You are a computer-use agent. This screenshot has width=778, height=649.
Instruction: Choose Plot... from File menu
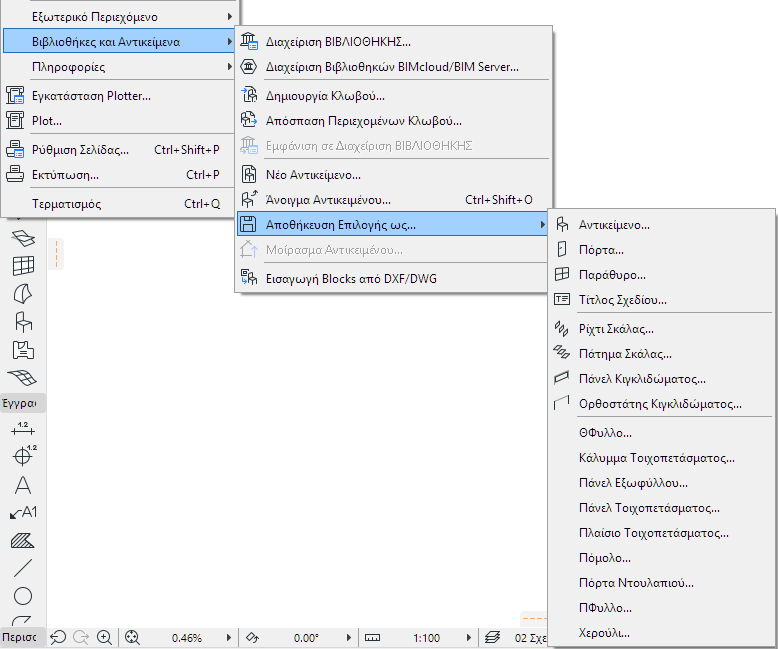tap(119, 121)
